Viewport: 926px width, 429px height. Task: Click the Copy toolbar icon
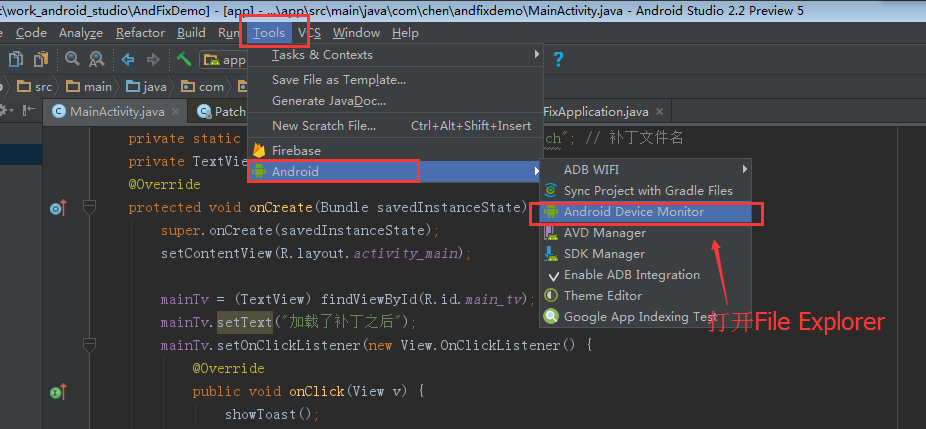click(x=15, y=59)
